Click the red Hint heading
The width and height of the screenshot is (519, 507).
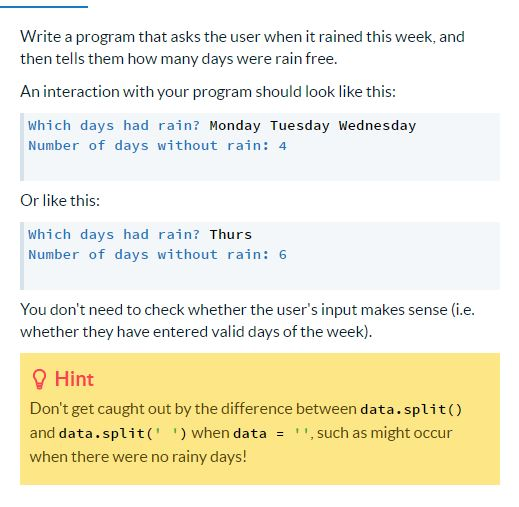[x=74, y=379]
